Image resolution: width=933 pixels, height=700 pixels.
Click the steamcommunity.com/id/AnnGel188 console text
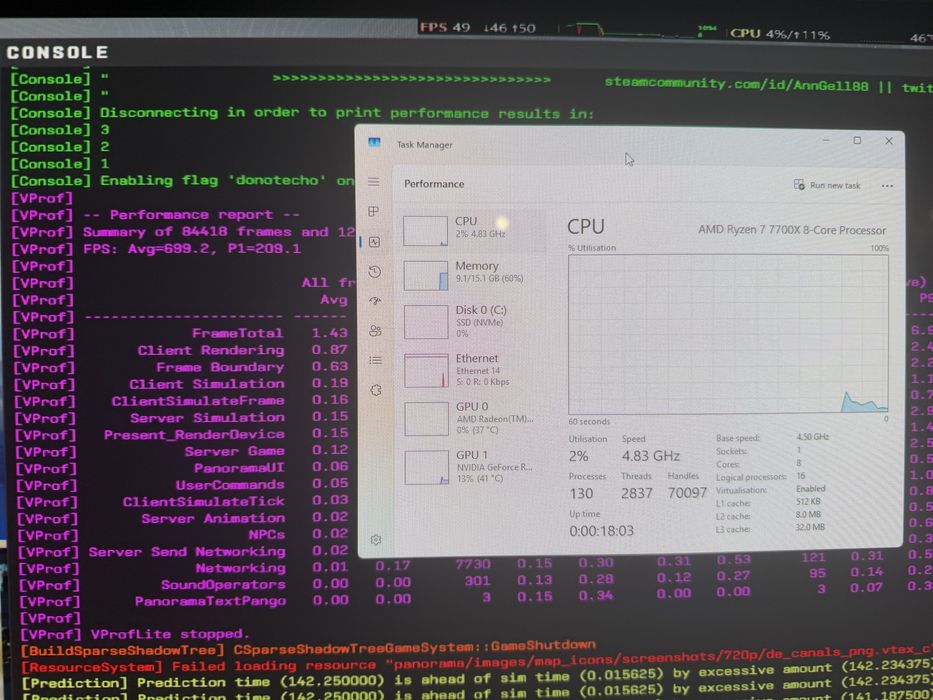click(x=736, y=84)
